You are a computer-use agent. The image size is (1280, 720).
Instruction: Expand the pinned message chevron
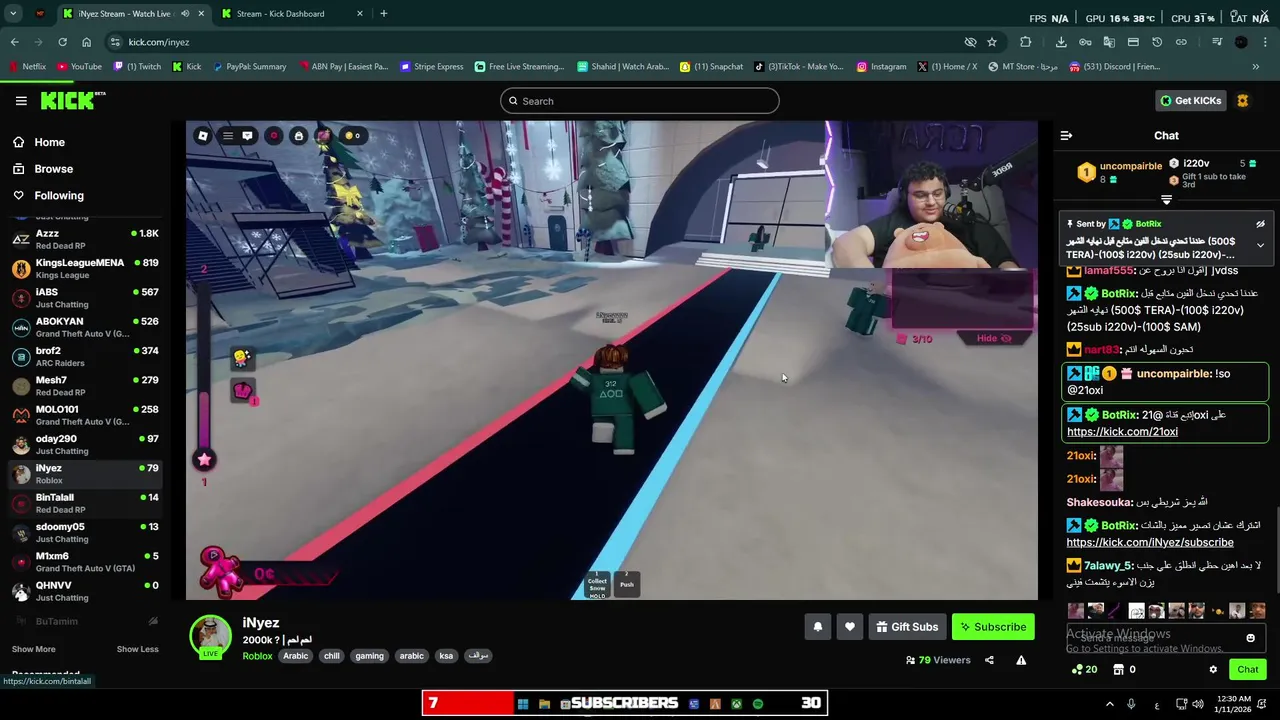point(1260,245)
